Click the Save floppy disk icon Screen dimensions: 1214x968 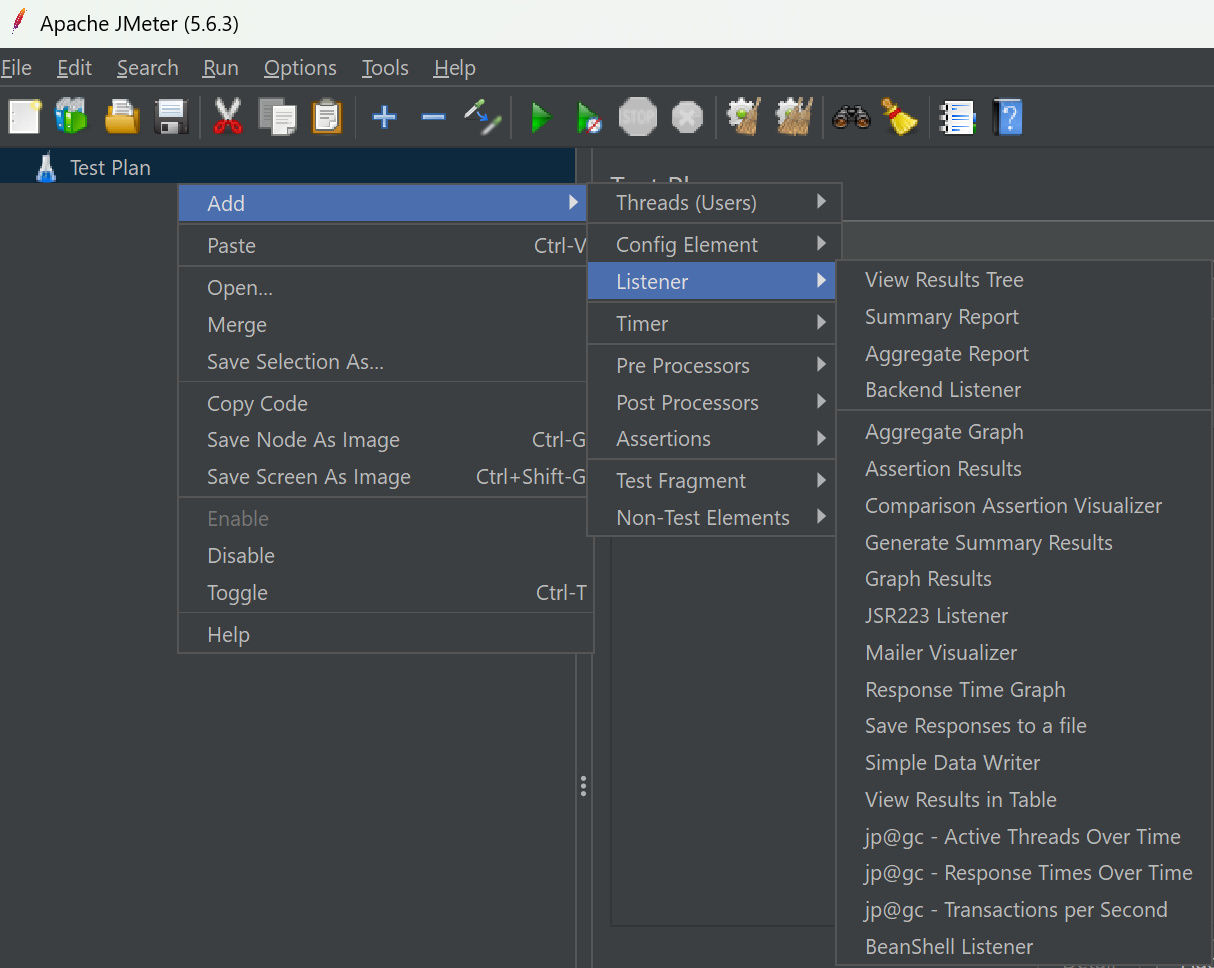tap(172, 117)
